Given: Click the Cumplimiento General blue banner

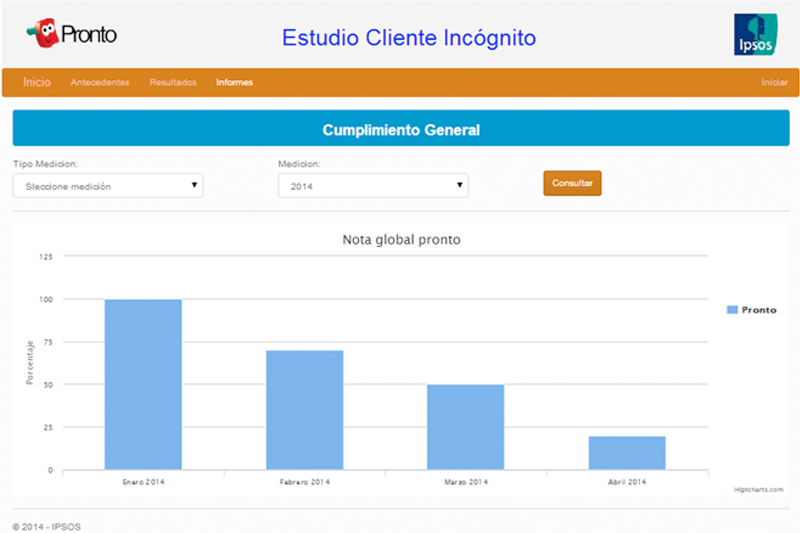Looking at the screenshot, I should 401,128.
